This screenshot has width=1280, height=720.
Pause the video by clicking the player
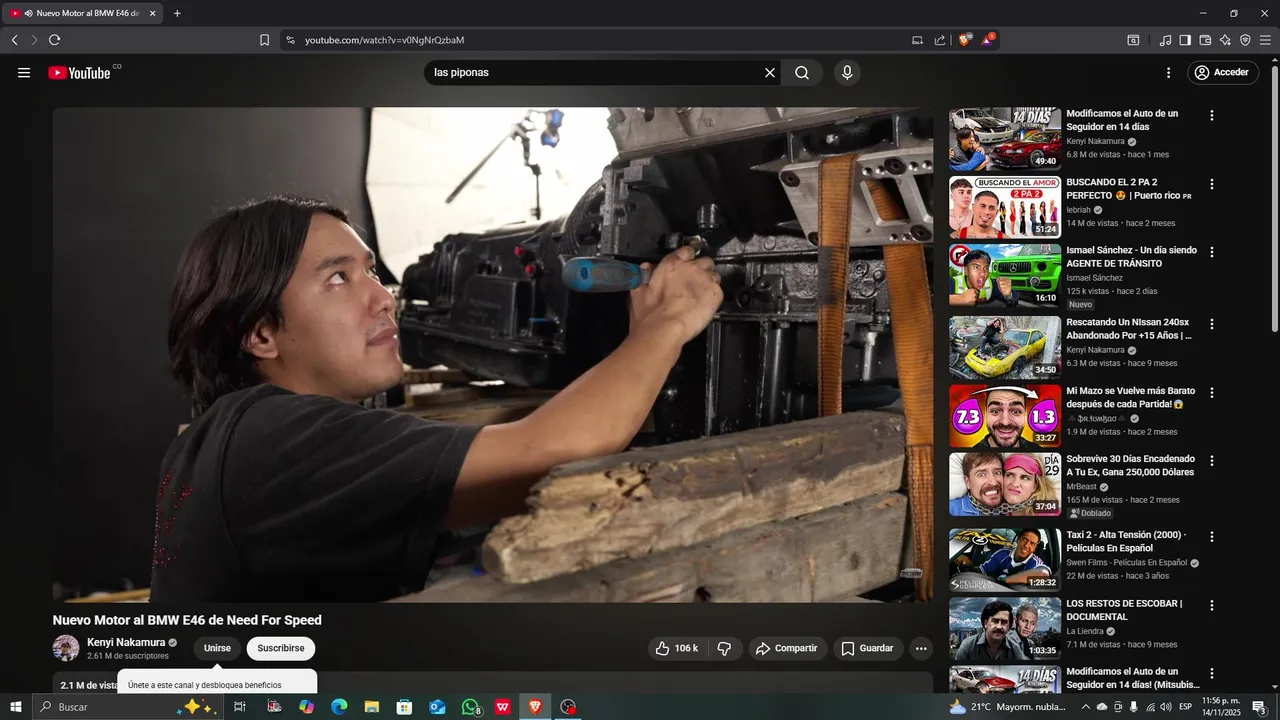click(x=492, y=354)
